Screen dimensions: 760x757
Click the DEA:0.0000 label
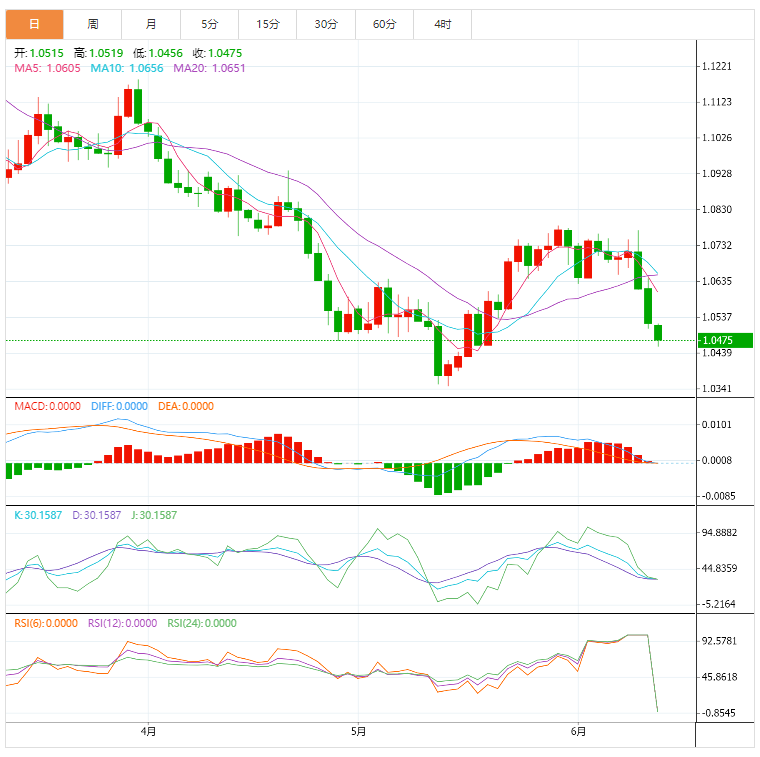(x=186, y=406)
